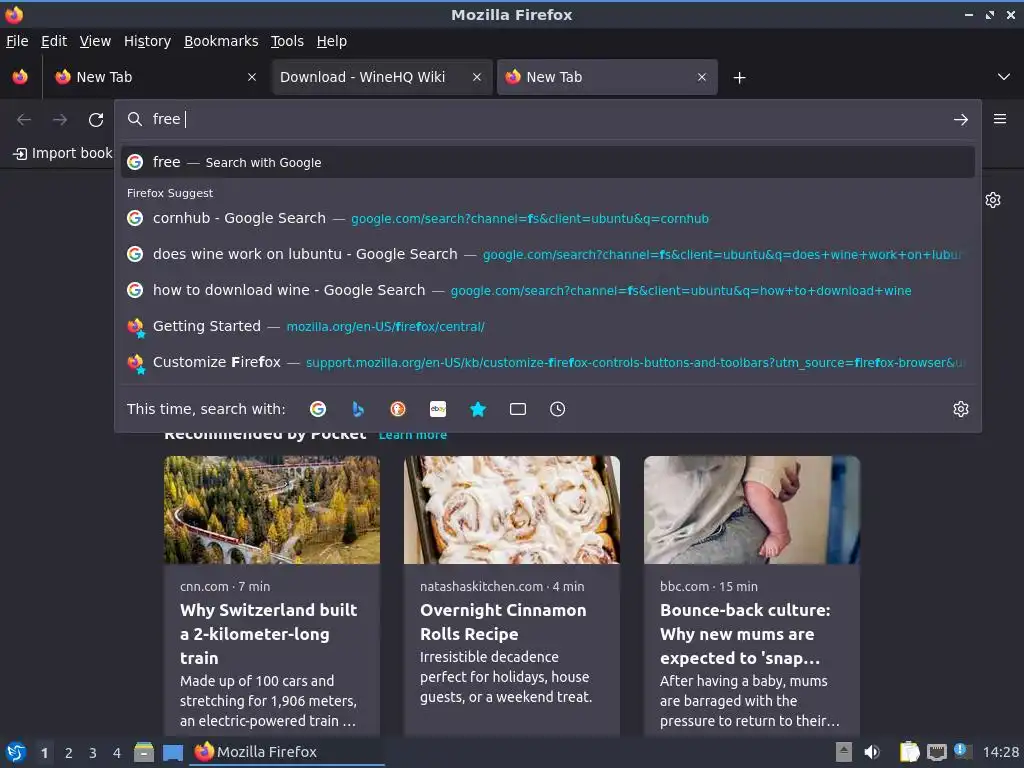Click the taskbar clock showing 14:28
The width and height of the screenshot is (1024, 768).
pos(1000,752)
